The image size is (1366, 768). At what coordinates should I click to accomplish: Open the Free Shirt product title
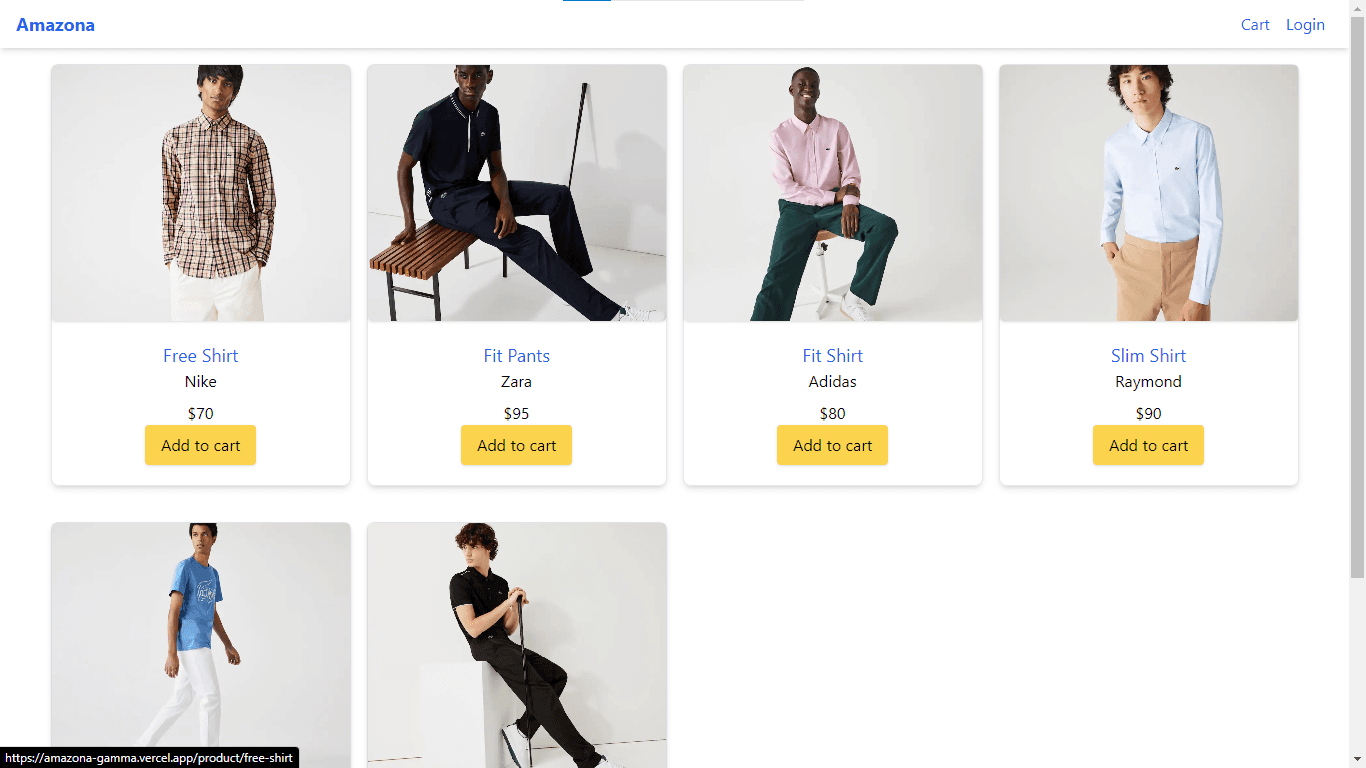(200, 356)
